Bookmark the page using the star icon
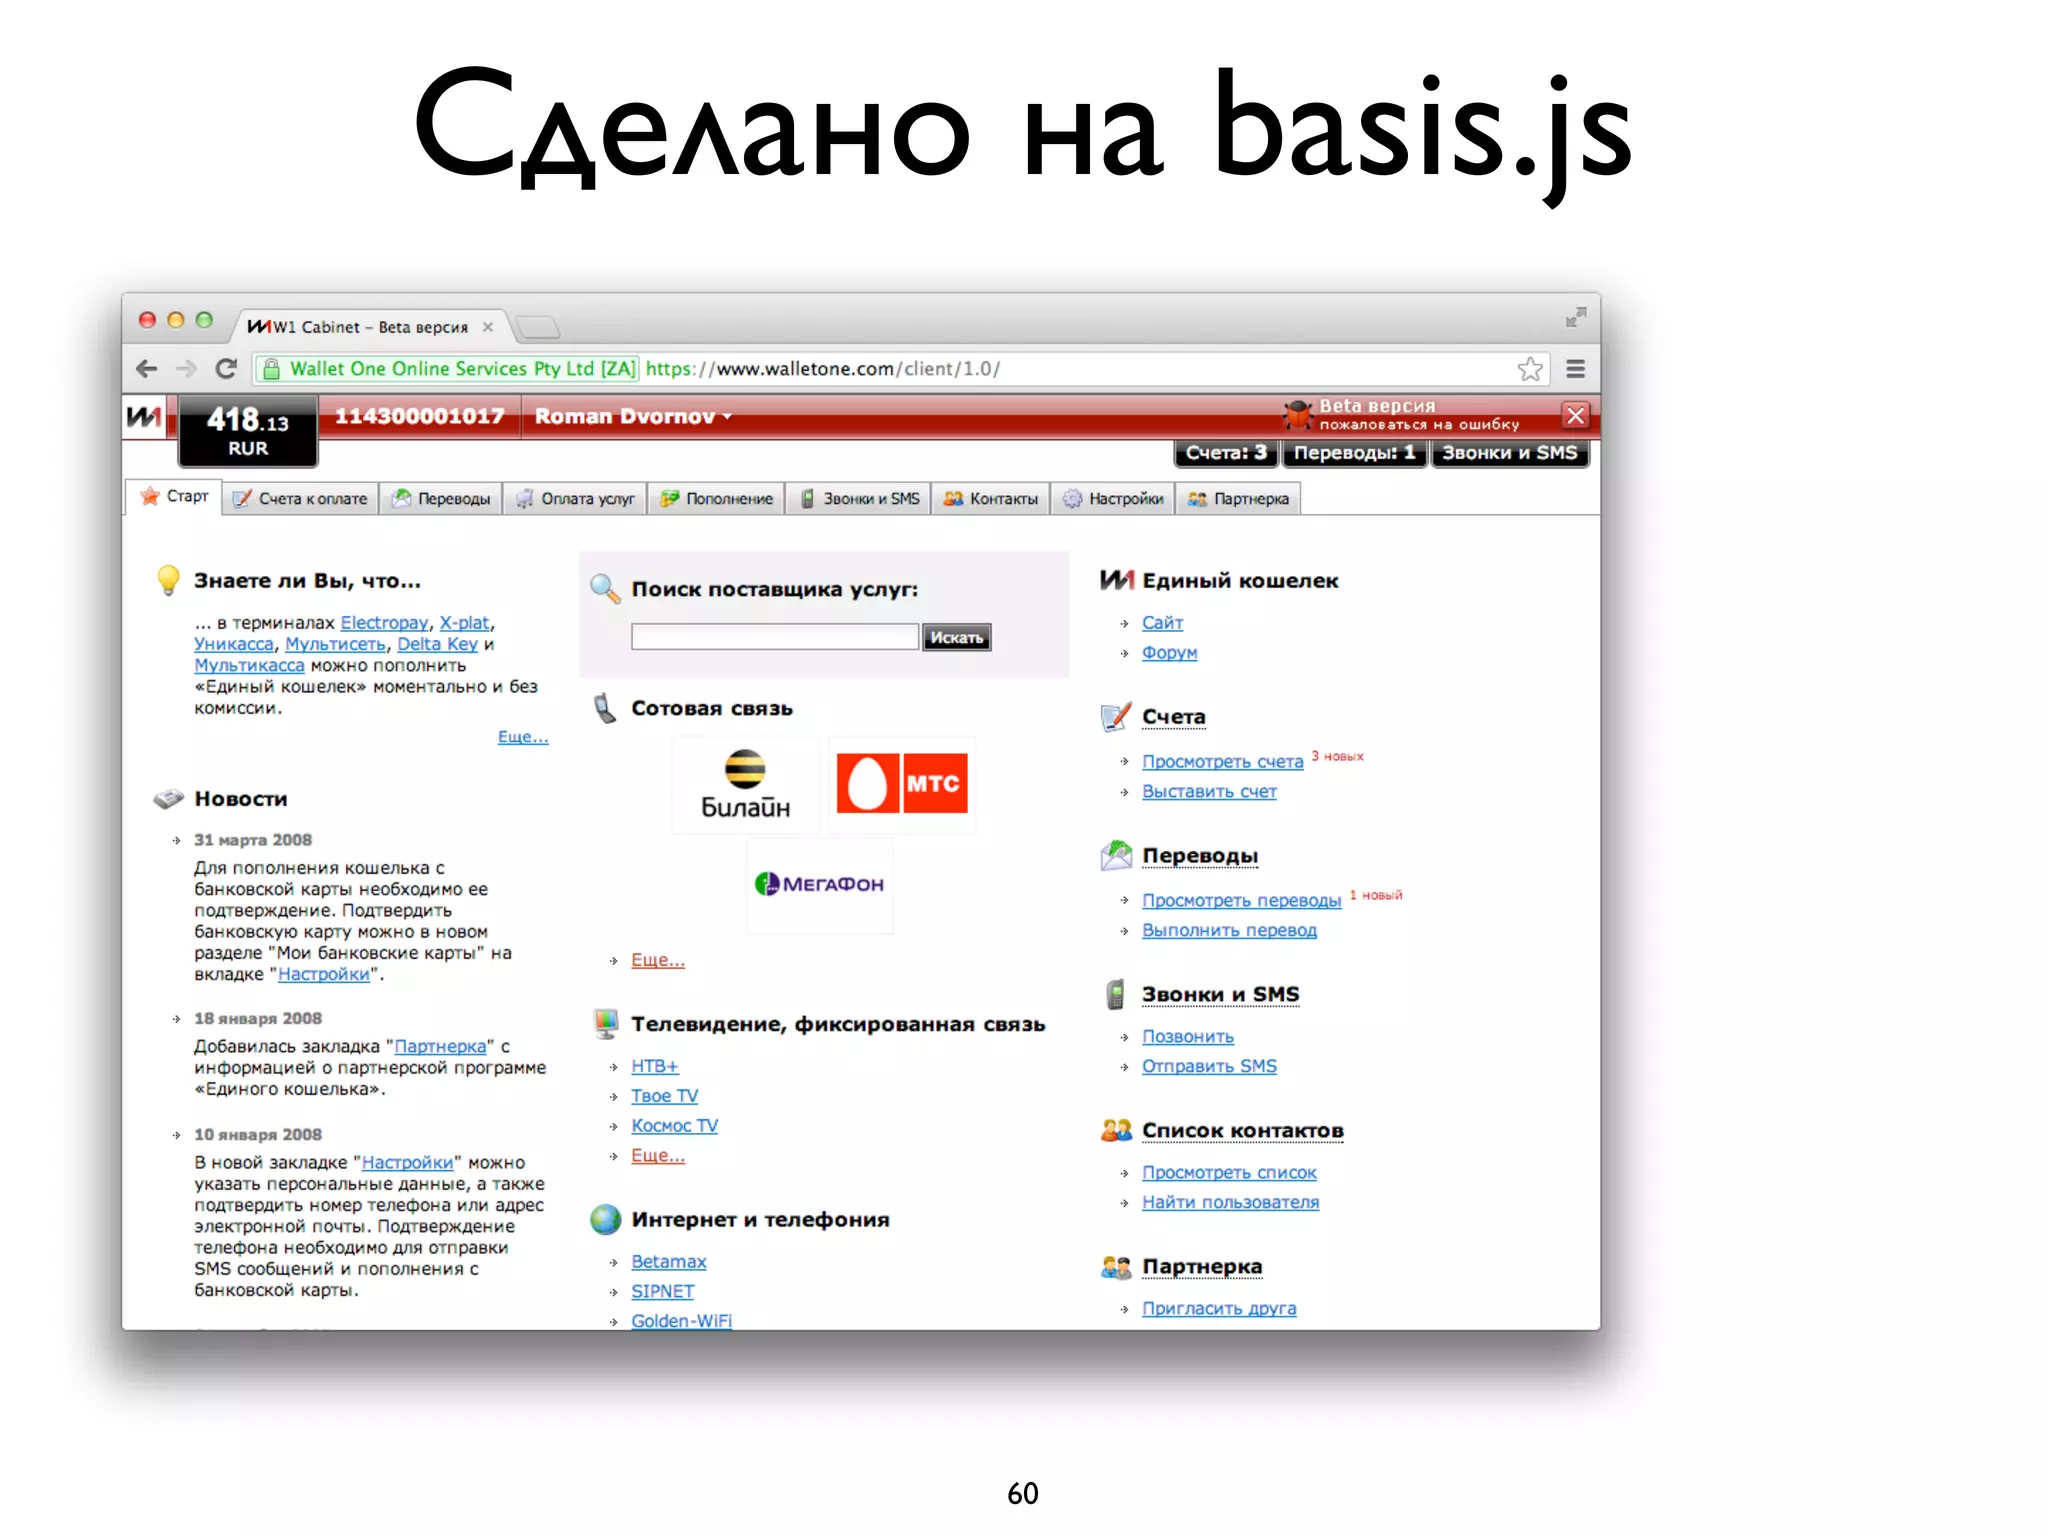The height and width of the screenshot is (1536, 2048). pyautogui.click(x=1529, y=369)
